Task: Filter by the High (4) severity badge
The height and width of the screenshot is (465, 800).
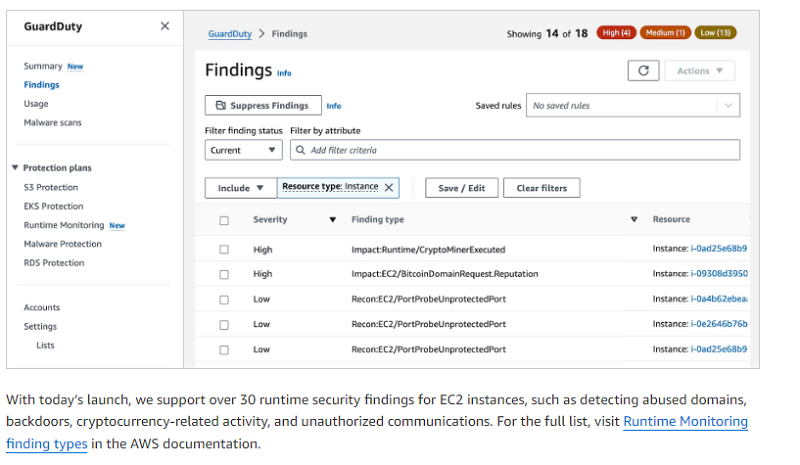Action: [616, 33]
